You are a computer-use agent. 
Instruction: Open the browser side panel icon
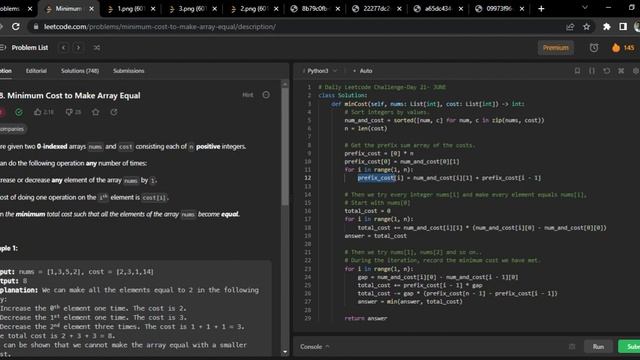click(623, 27)
